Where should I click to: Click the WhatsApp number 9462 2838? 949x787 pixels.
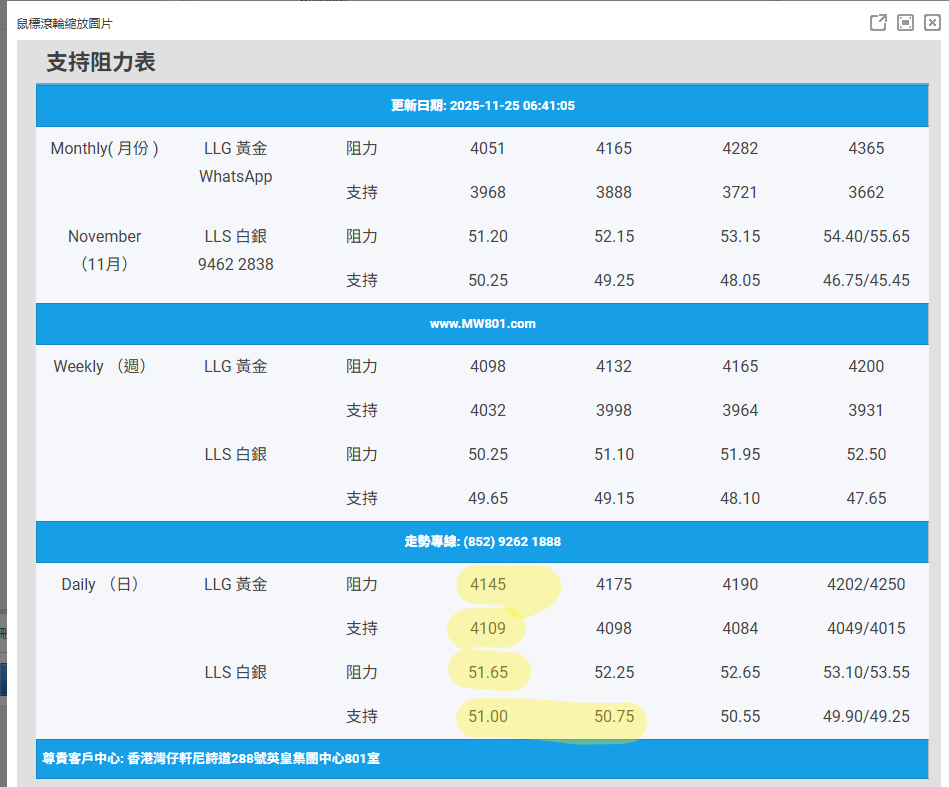click(x=236, y=265)
